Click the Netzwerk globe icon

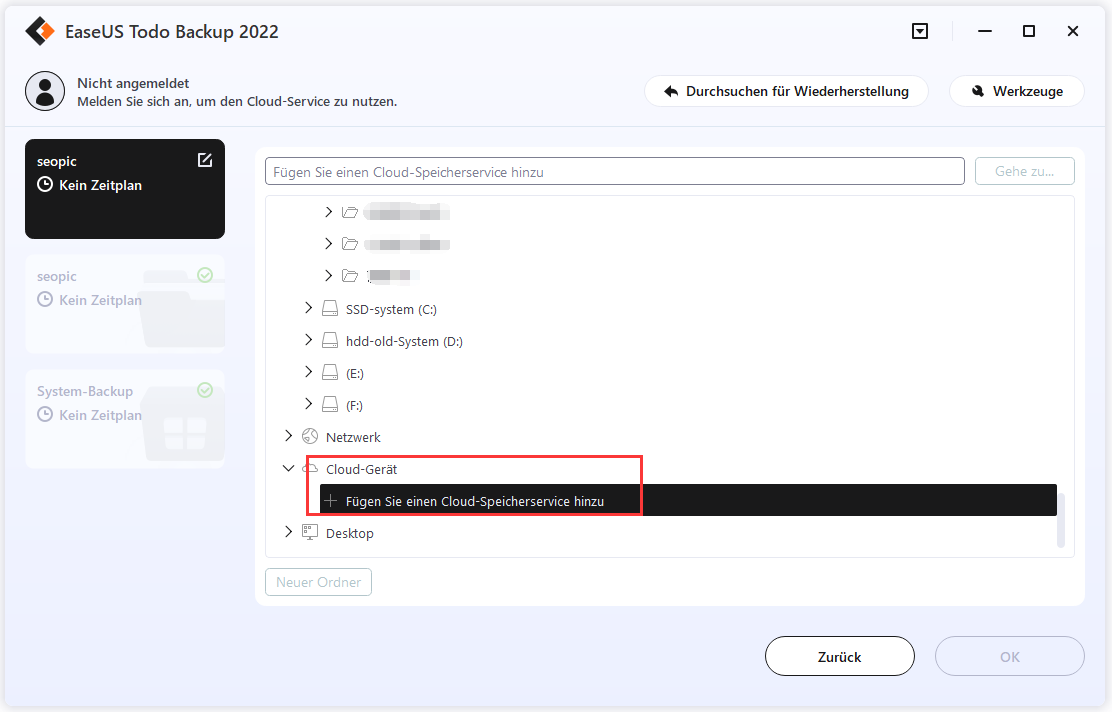tap(310, 437)
